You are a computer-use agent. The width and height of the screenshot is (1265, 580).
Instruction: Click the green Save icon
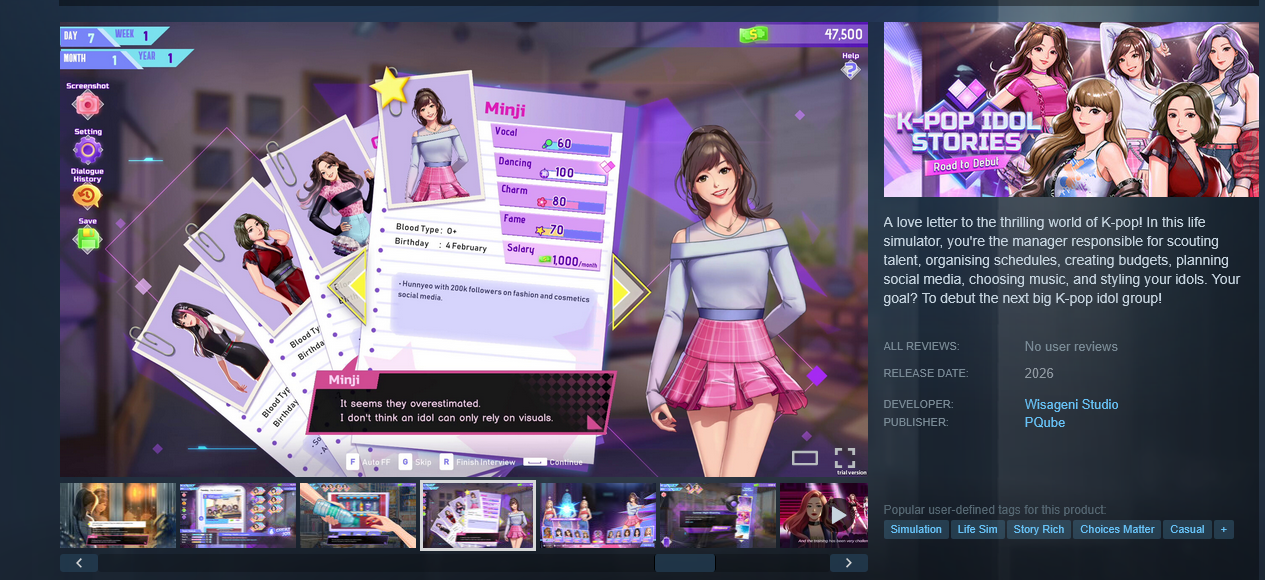point(88,239)
